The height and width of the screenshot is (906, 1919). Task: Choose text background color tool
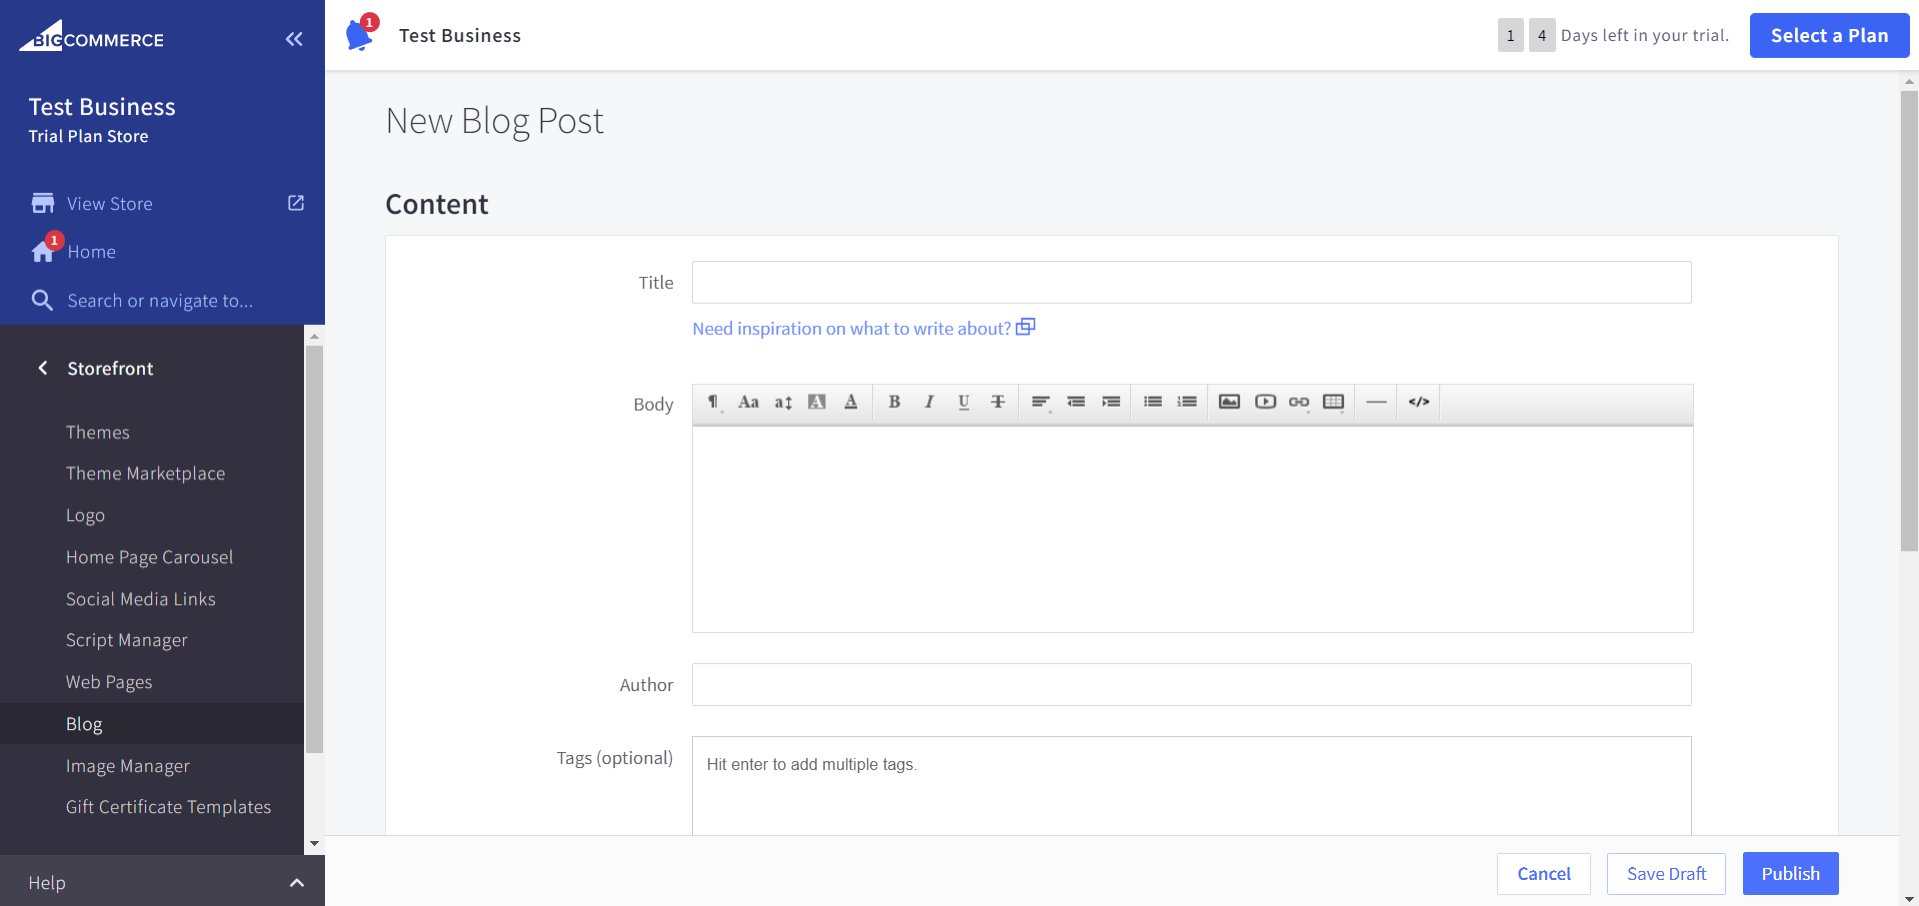[x=817, y=402]
